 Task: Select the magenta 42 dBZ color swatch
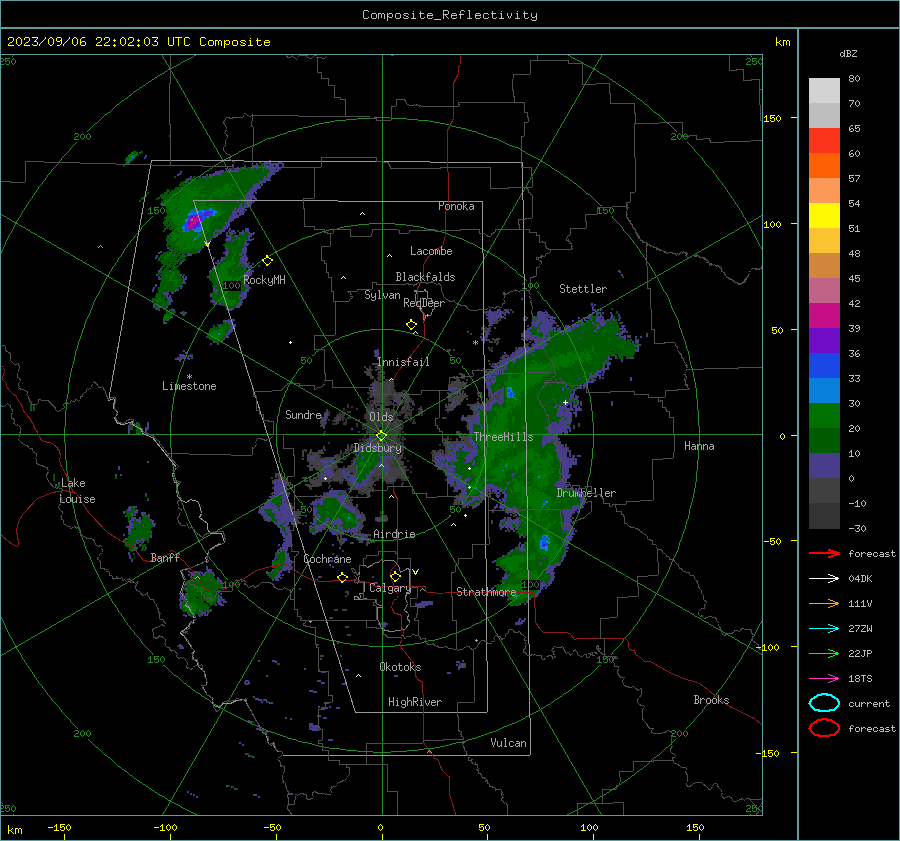[x=824, y=315]
